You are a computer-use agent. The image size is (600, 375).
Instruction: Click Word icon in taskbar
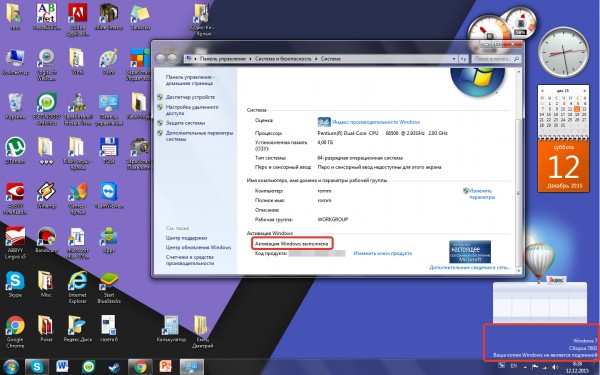[62, 367]
